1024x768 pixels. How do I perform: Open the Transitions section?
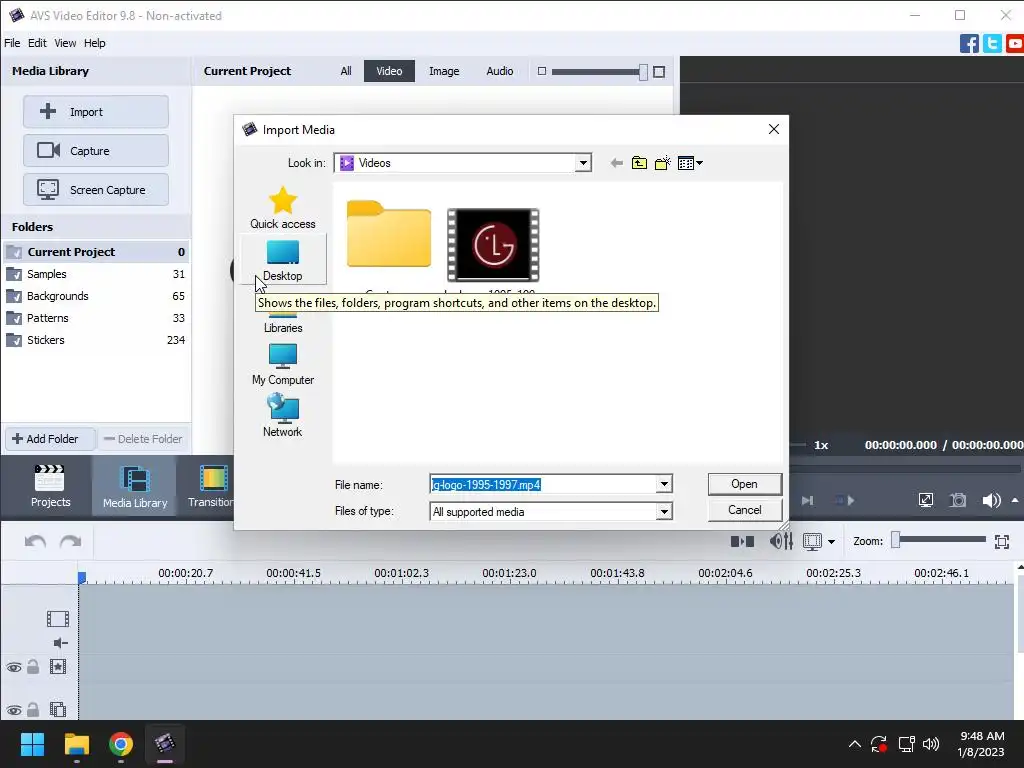210,487
